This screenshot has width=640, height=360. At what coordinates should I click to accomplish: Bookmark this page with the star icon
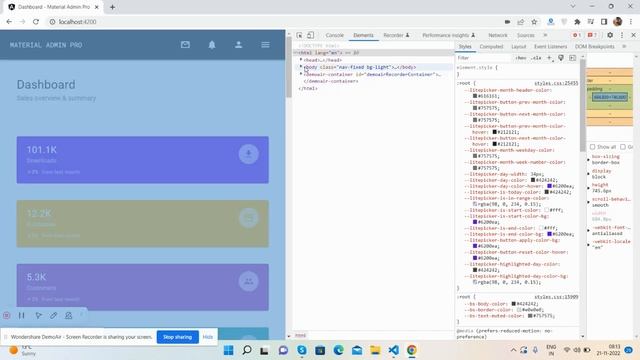pos(534,22)
